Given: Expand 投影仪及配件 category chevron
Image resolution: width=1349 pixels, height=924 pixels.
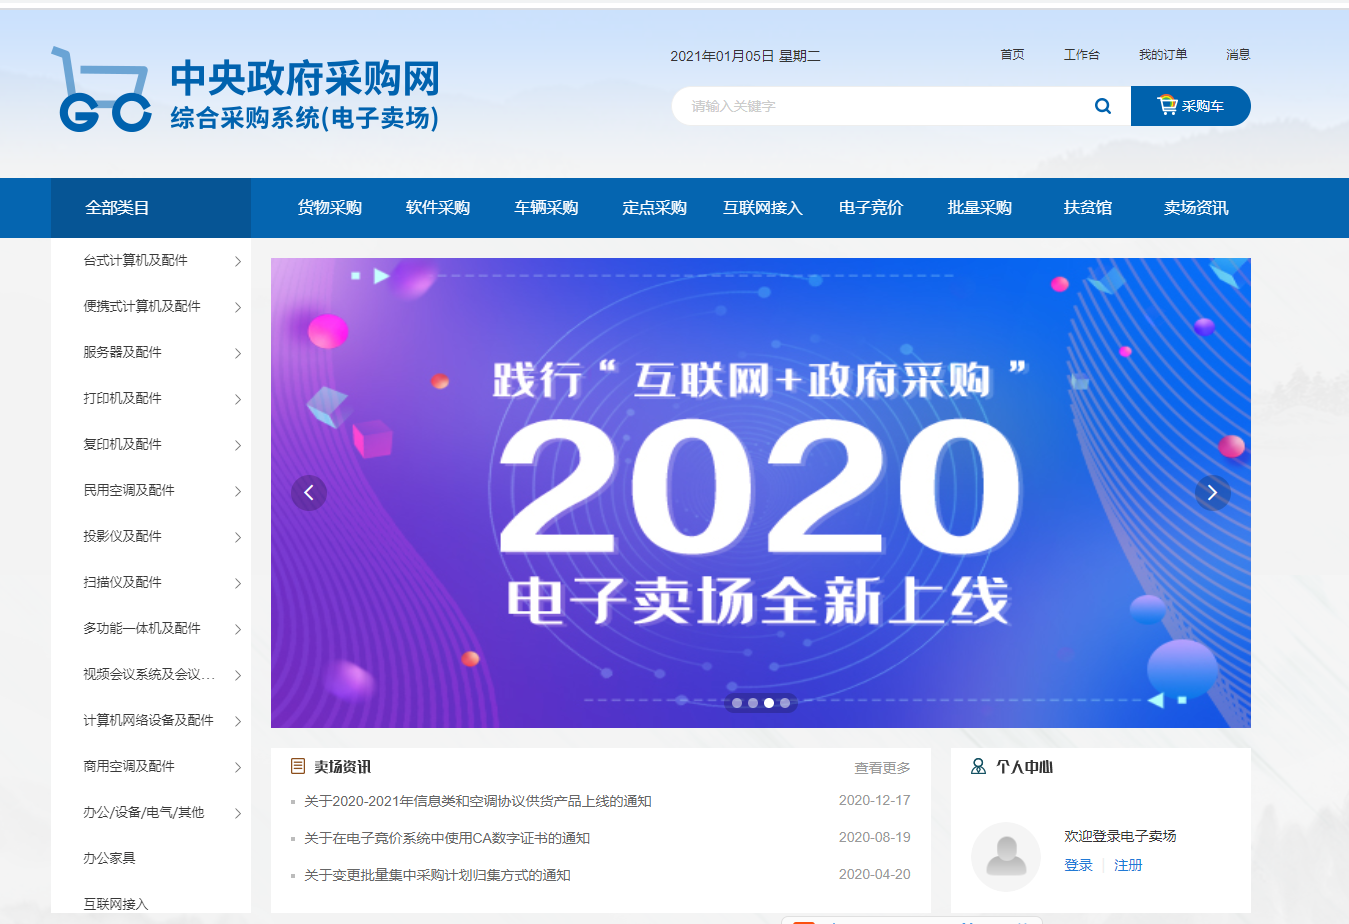Looking at the screenshot, I should [x=238, y=537].
